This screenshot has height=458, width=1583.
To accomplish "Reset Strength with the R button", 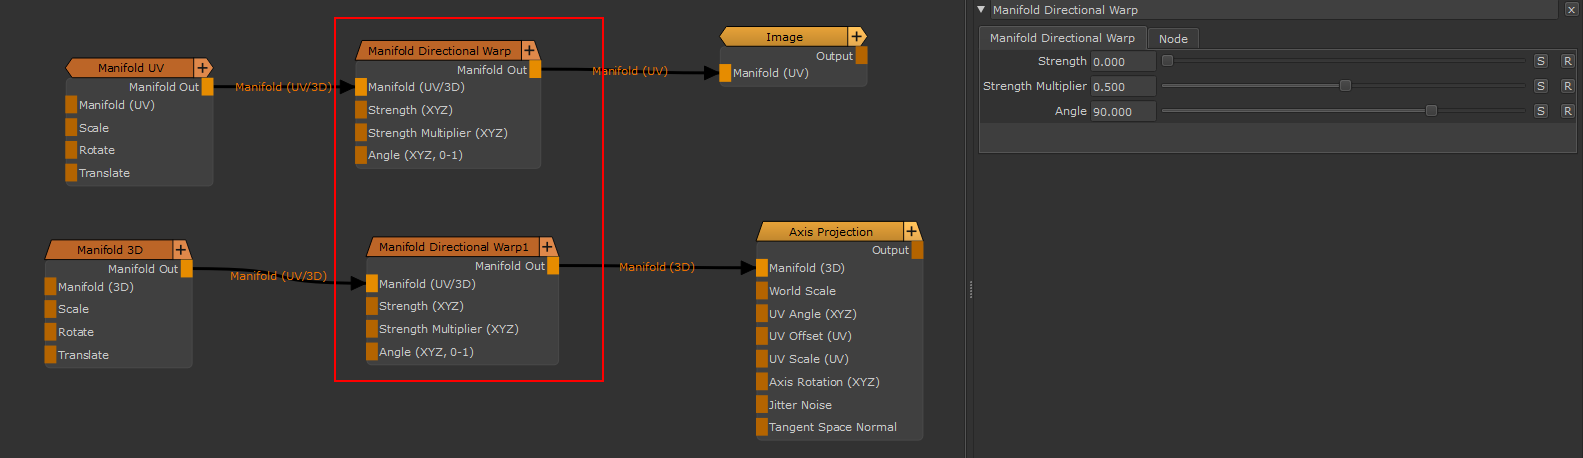I will coord(1567,61).
